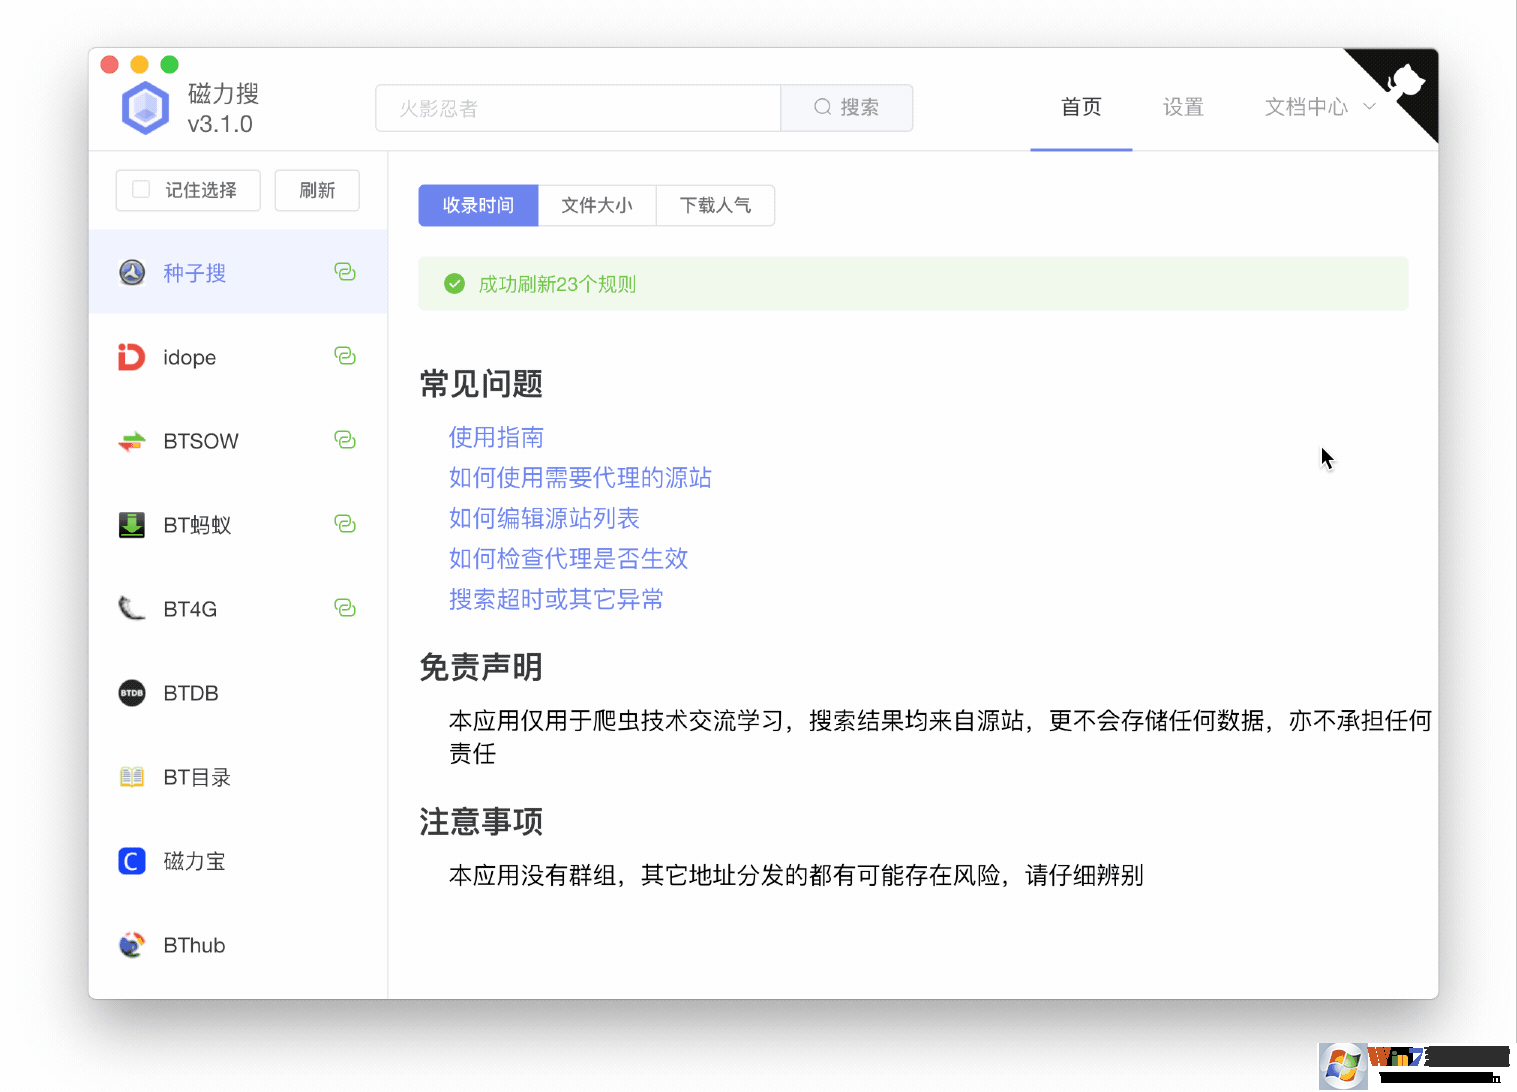The image size is (1517, 1092).
Task: Select the 下载人气 sorting option
Action: tap(715, 205)
